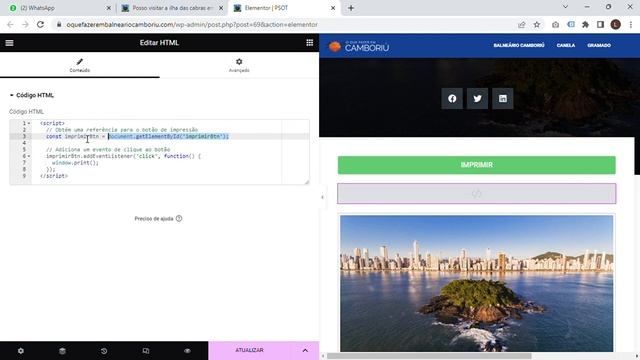The image size is (640, 360).
Task: Switch to the Posso visitar a ilha tab
Action: point(171,8)
